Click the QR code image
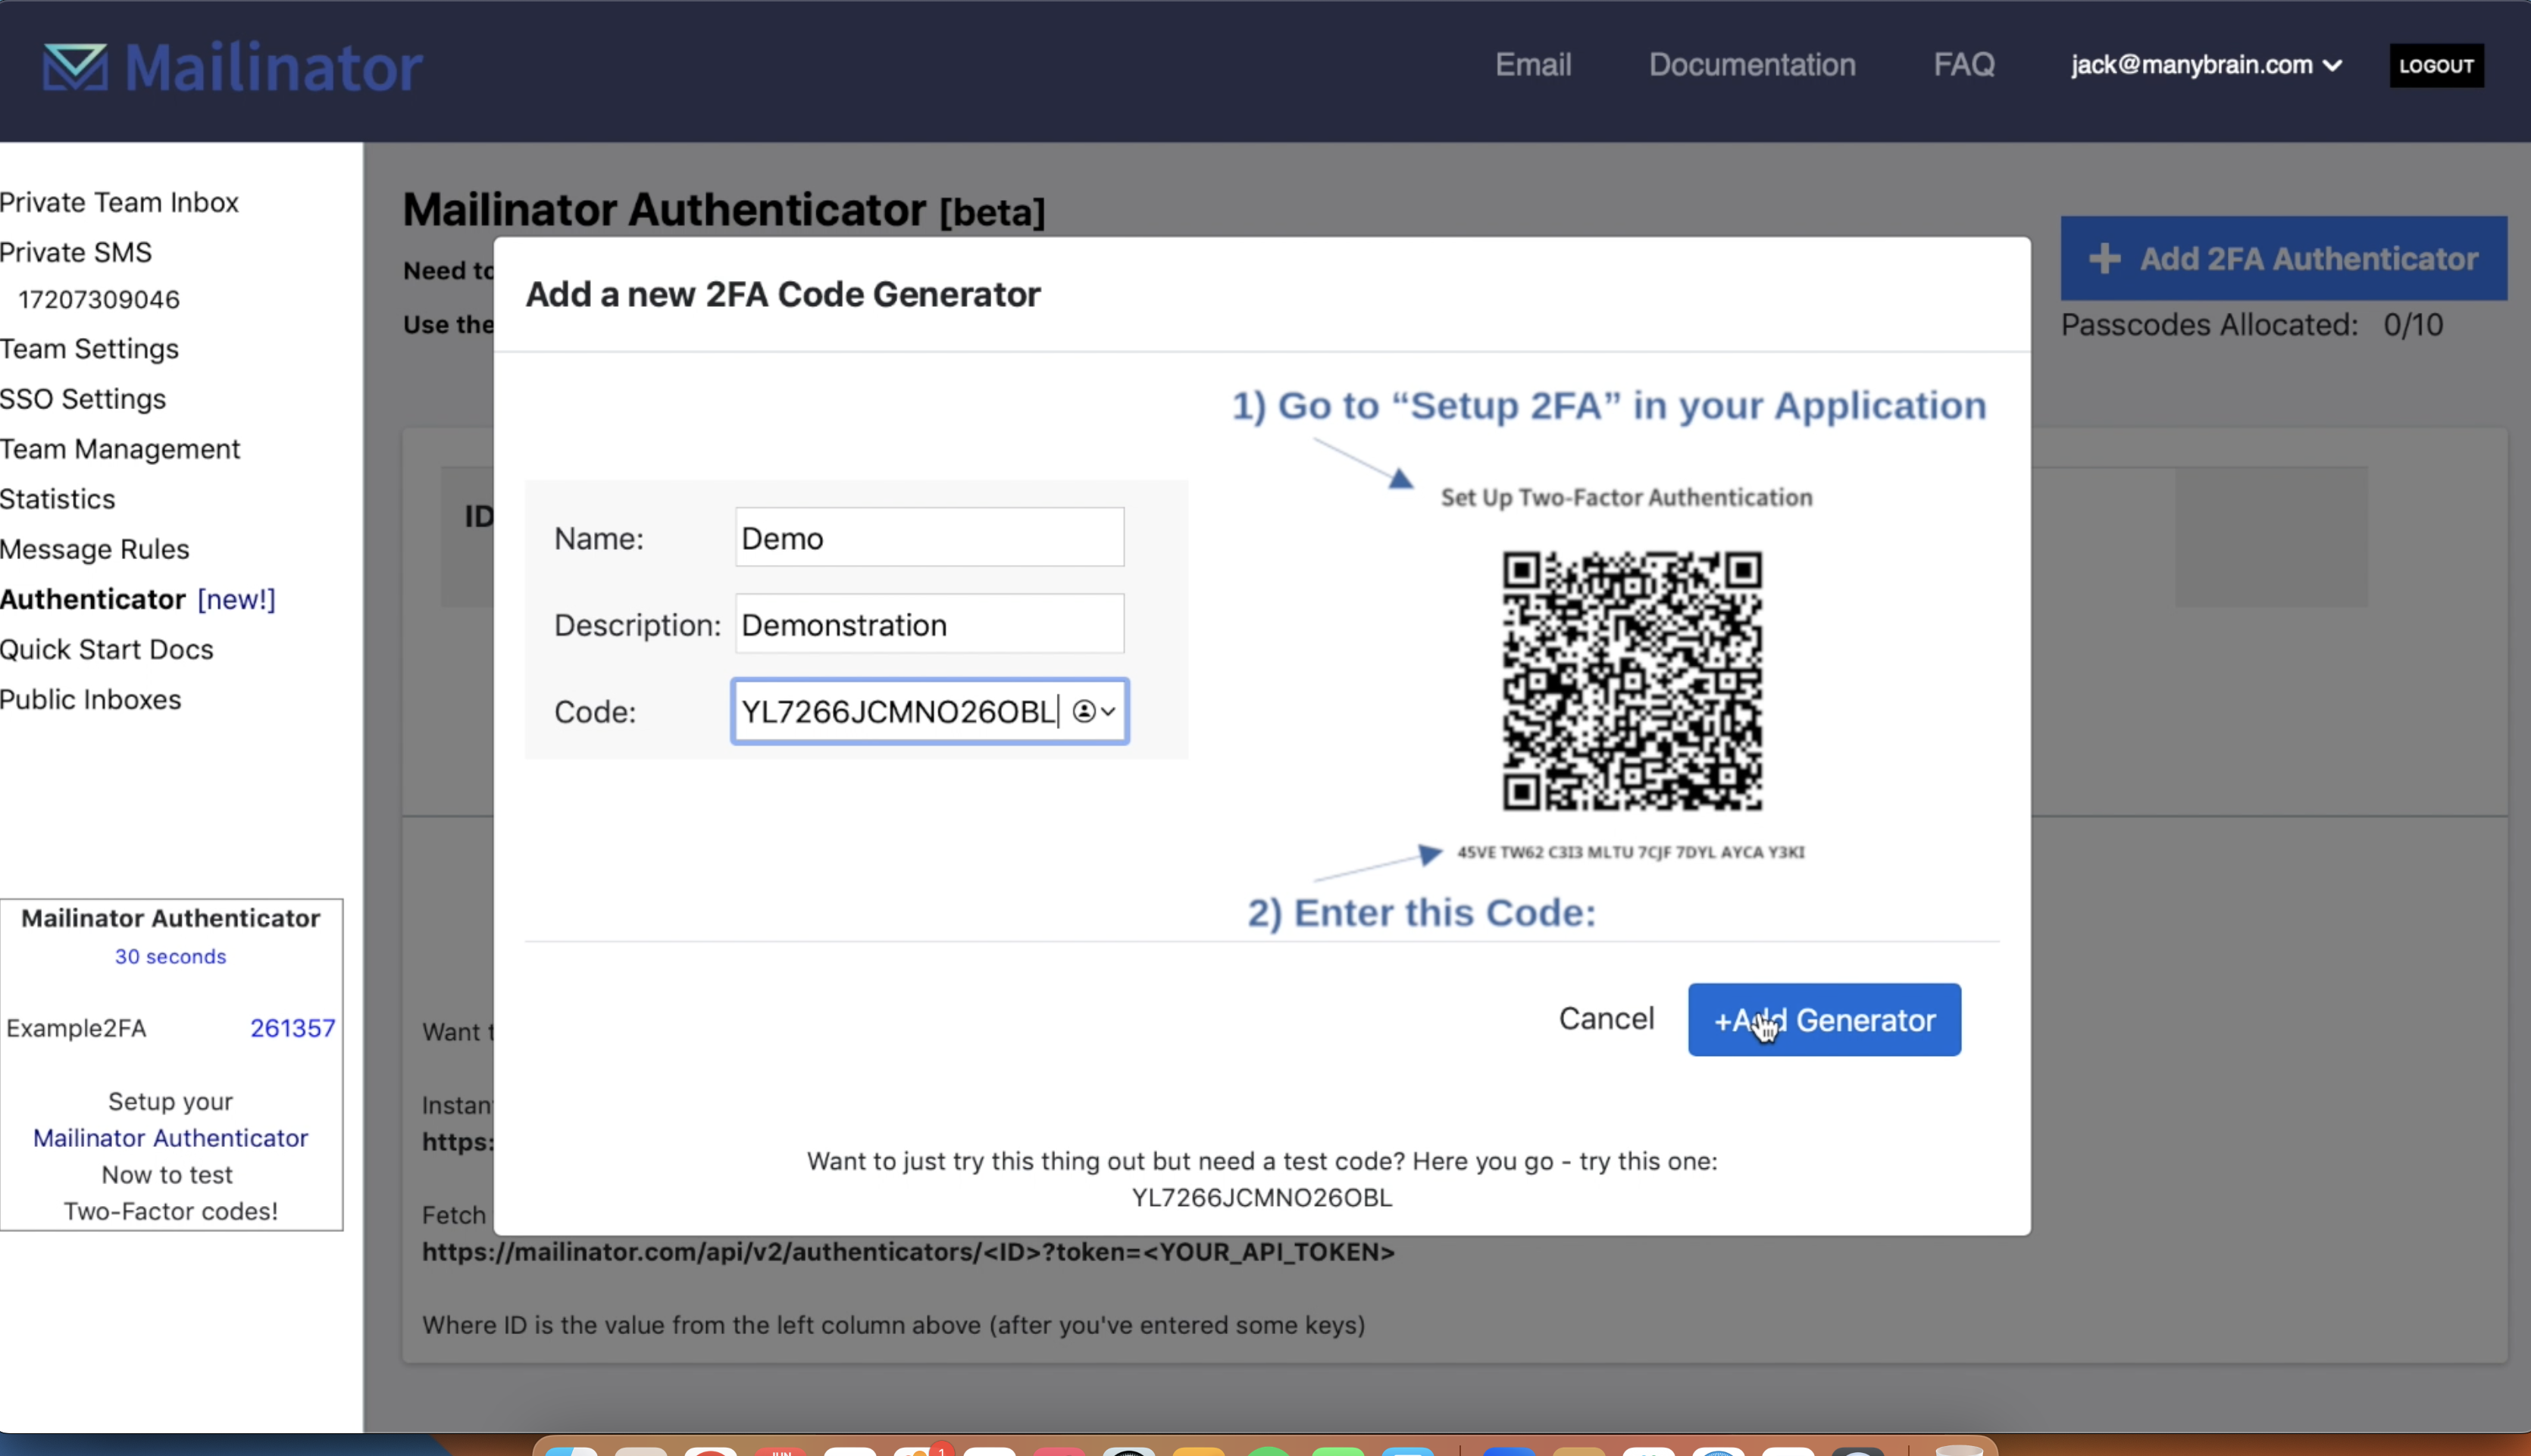The height and width of the screenshot is (1456, 2531). click(x=1632, y=680)
